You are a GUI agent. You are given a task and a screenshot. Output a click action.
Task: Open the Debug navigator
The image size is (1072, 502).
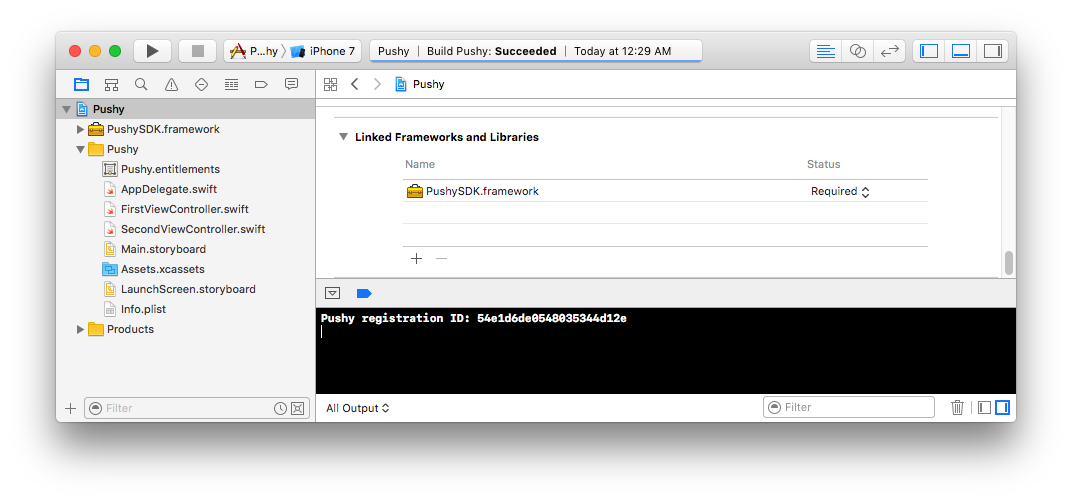[231, 84]
